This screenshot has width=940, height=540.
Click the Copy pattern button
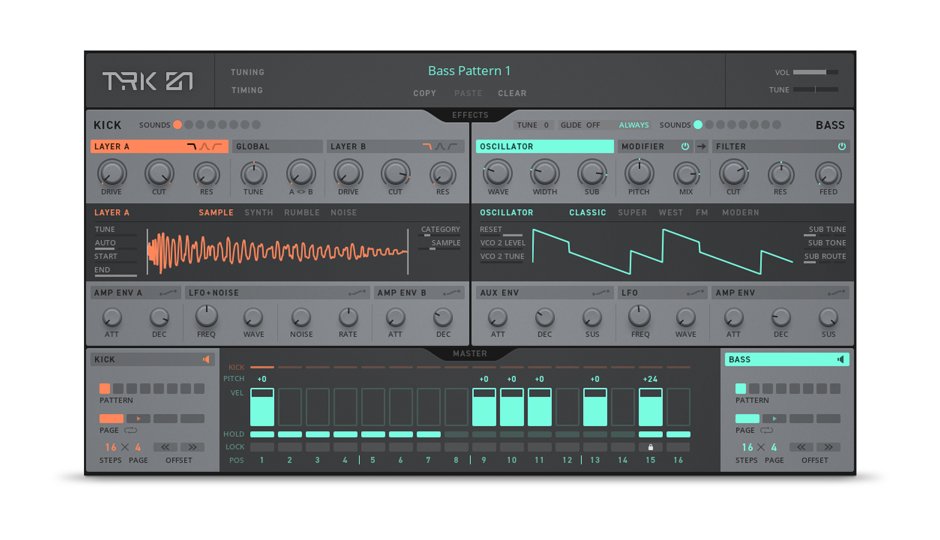coord(425,93)
